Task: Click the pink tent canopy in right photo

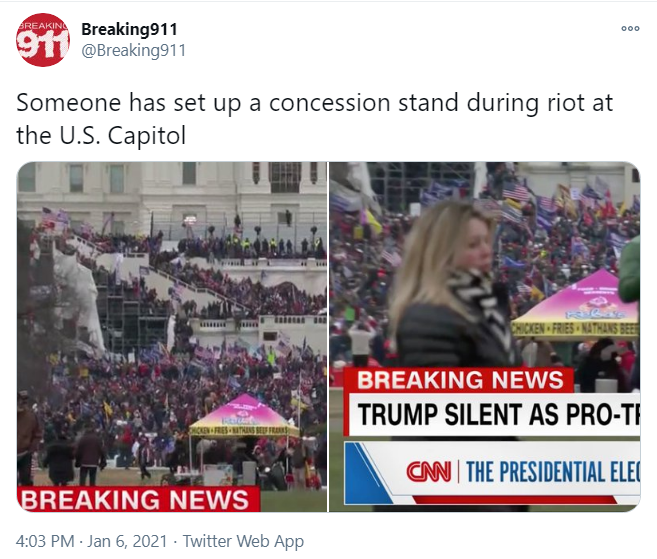Action: [576, 304]
